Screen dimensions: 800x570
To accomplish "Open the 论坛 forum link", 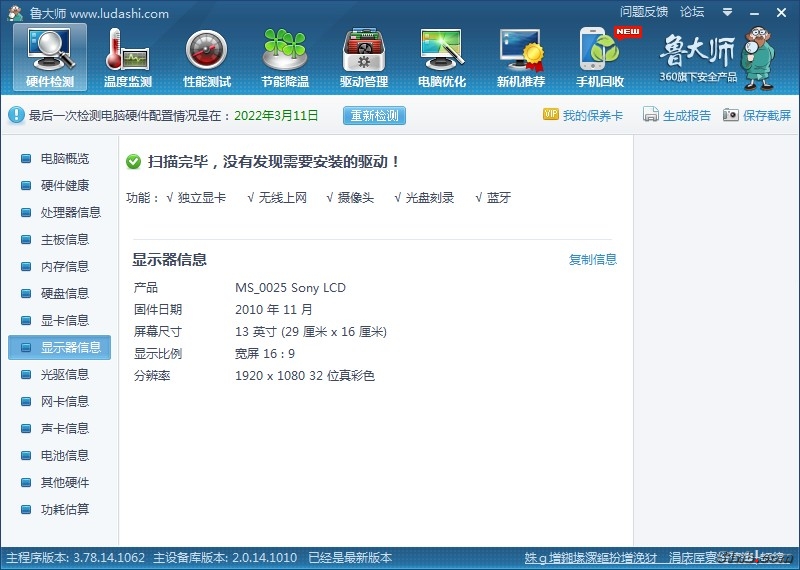I will point(692,12).
